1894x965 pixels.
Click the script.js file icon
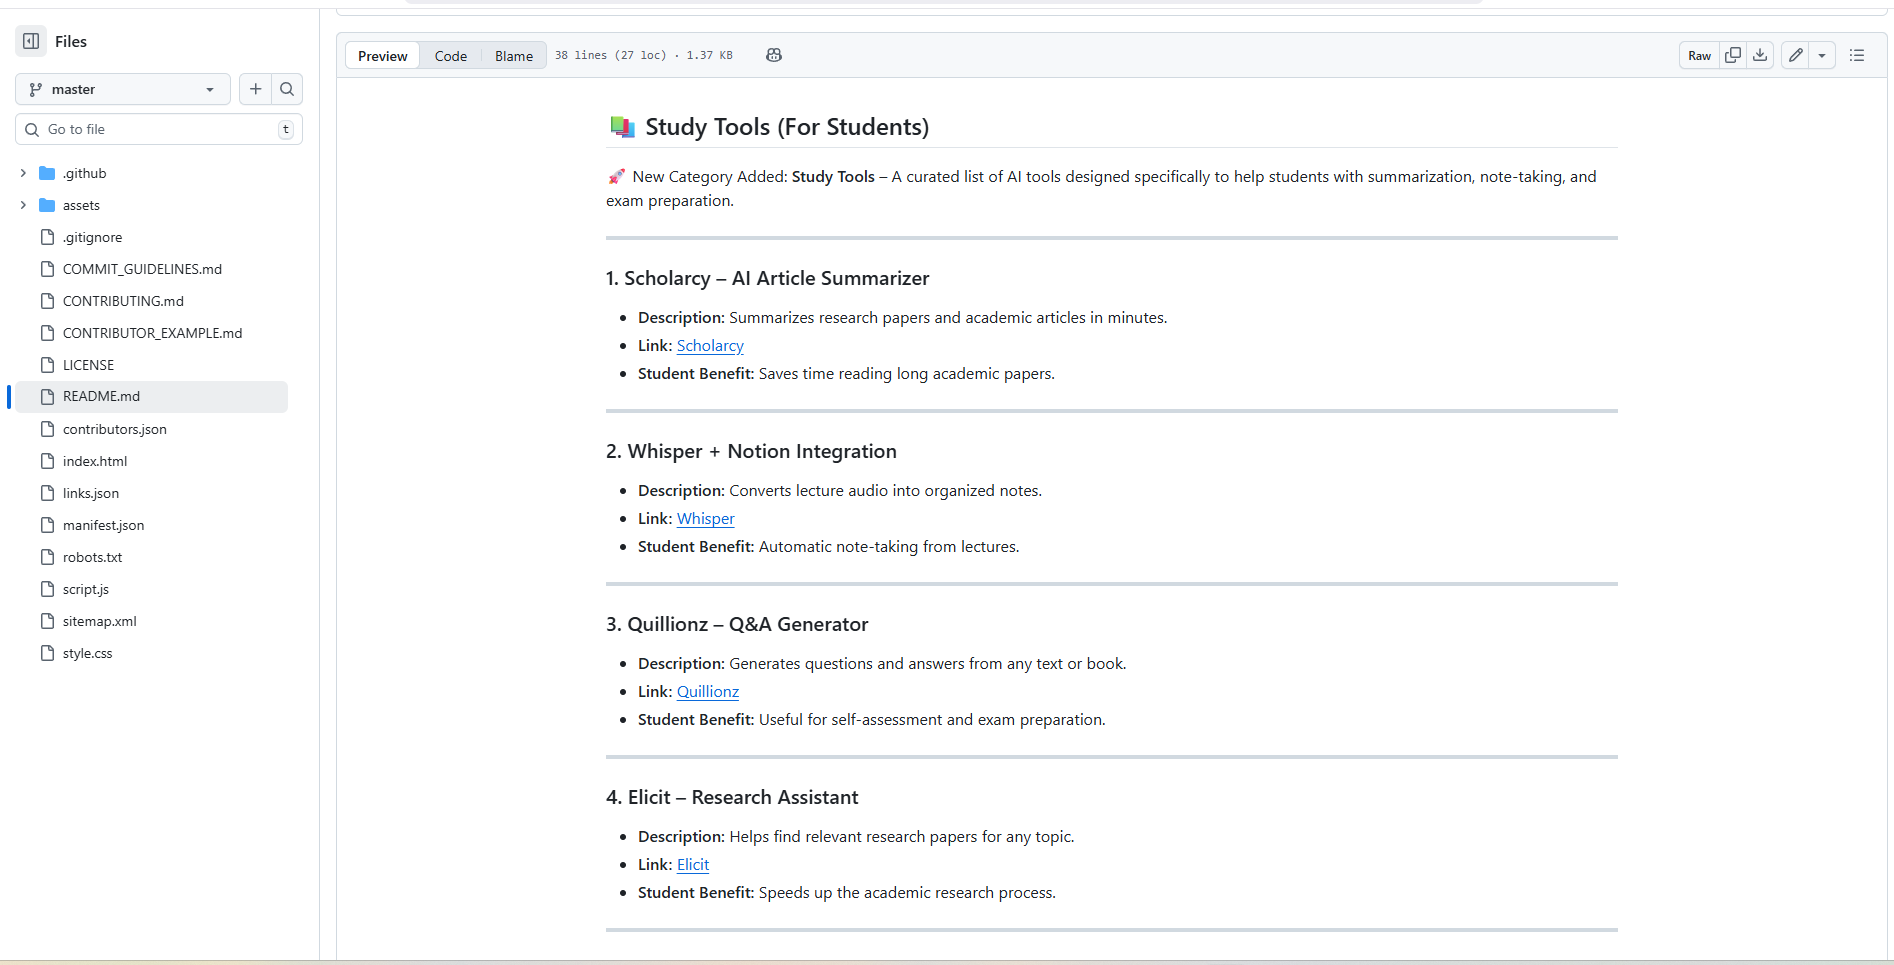(47, 589)
